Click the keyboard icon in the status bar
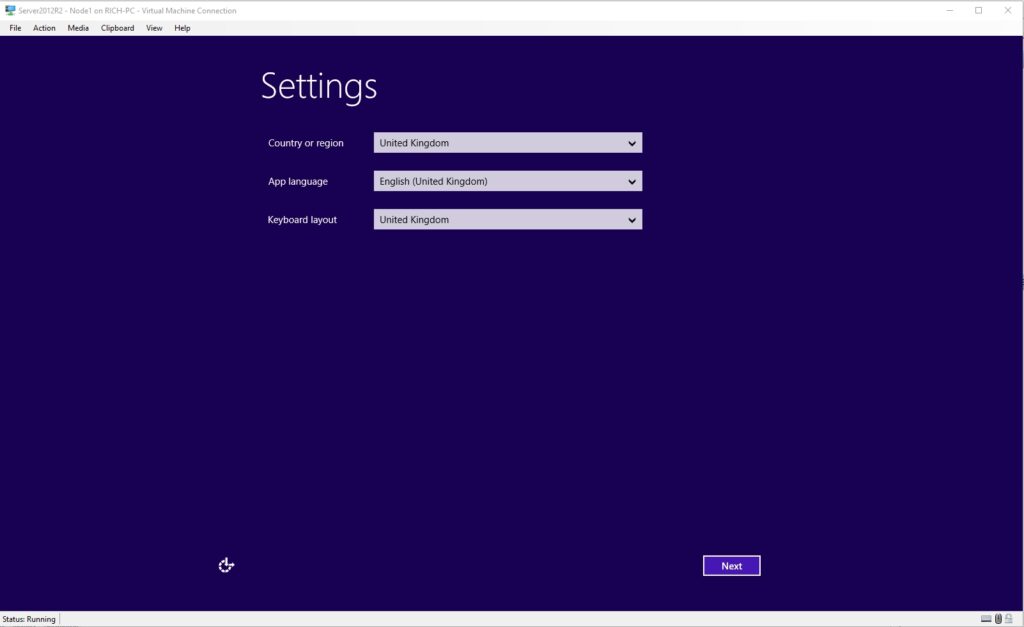The width and height of the screenshot is (1024, 627). (986, 619)
